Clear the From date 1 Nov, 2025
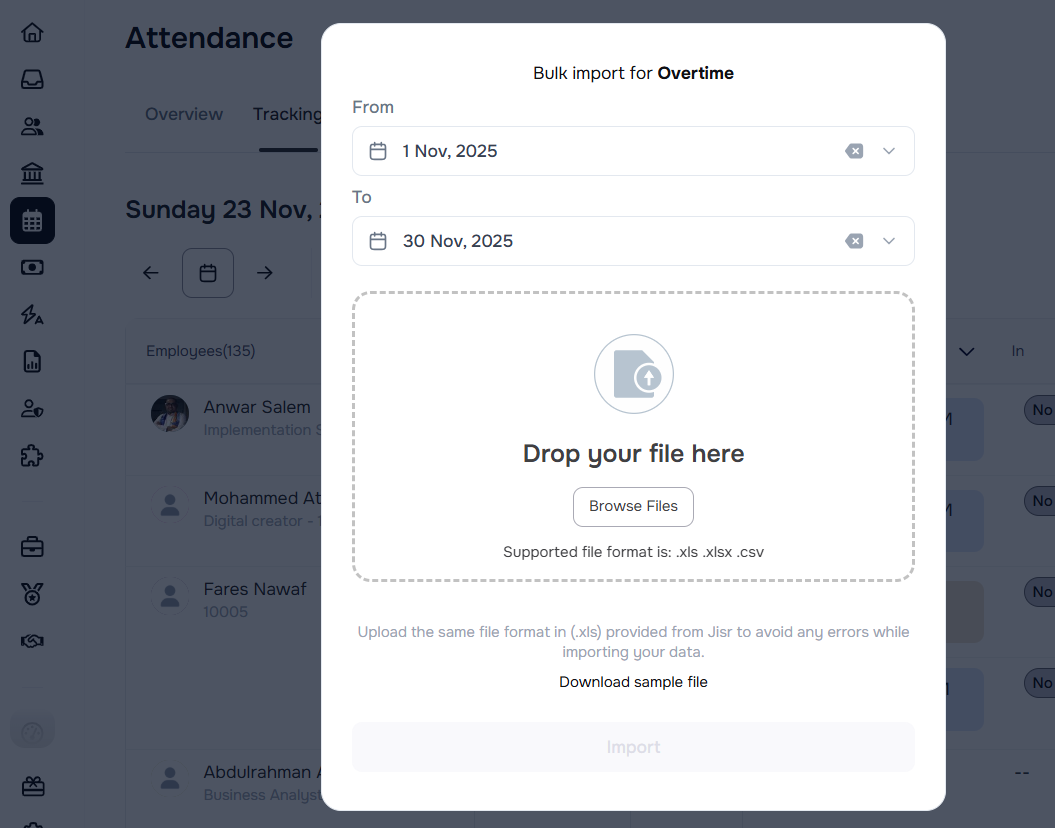The height and width of the screenshot is (828, 1055). coord(854,151)
